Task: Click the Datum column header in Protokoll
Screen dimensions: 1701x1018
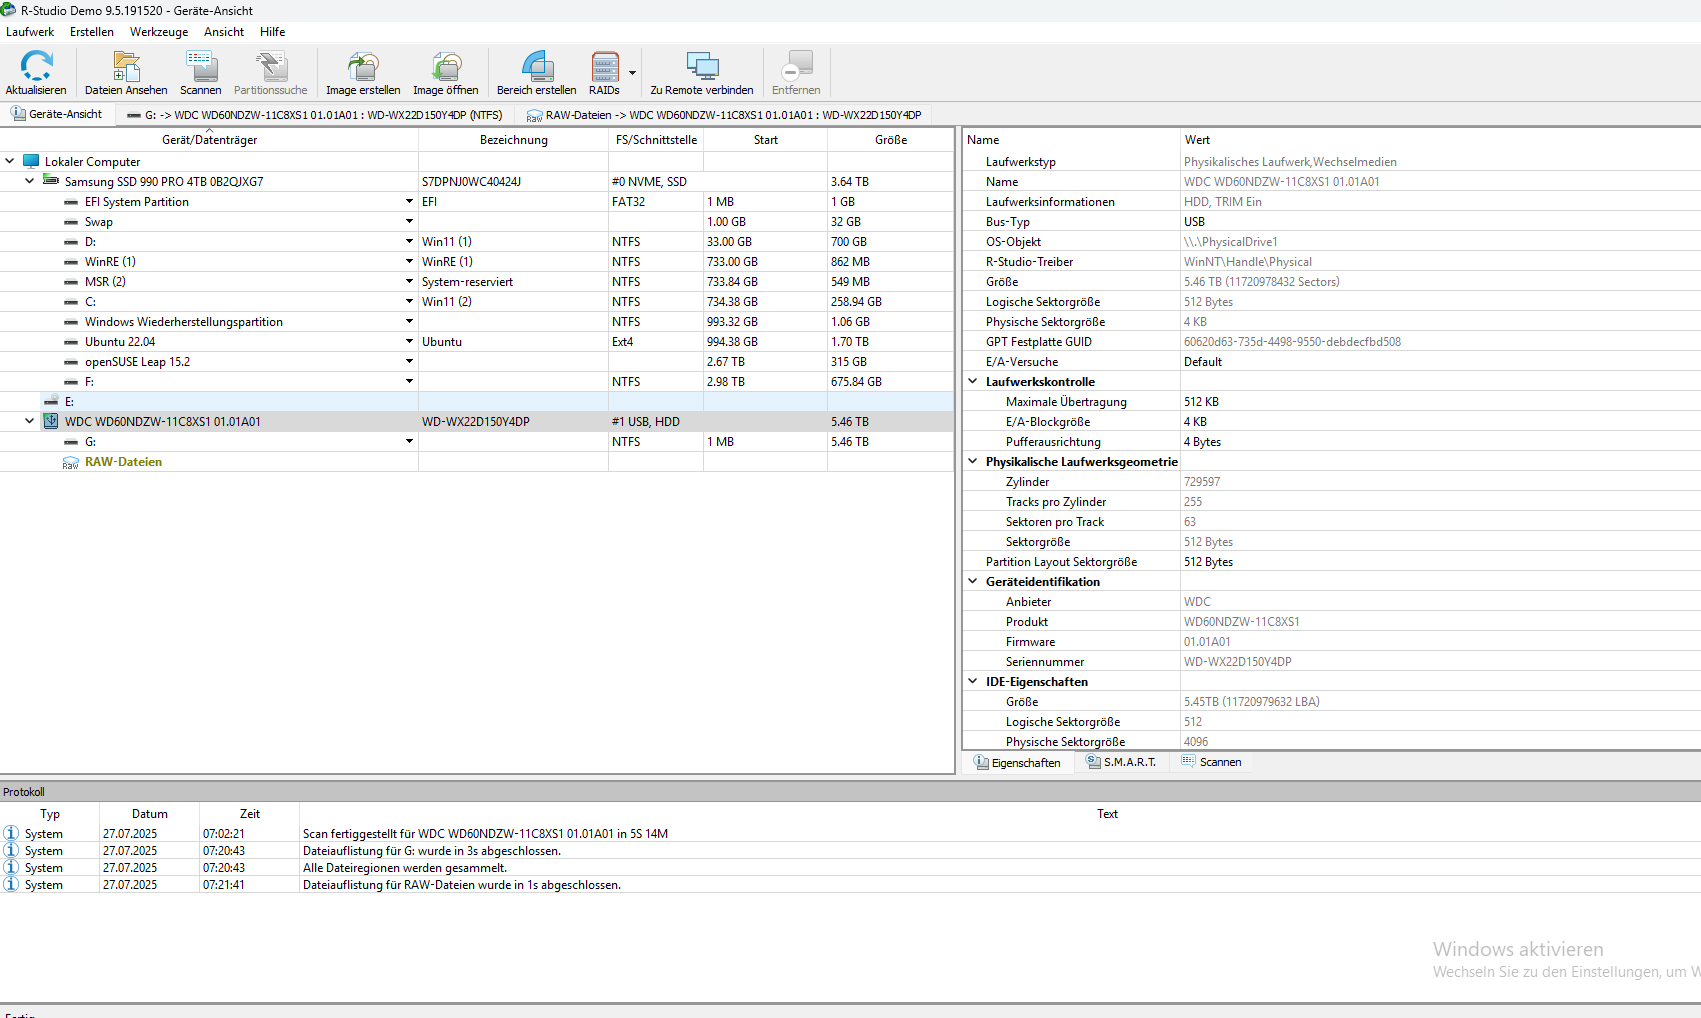Action: 150,814
